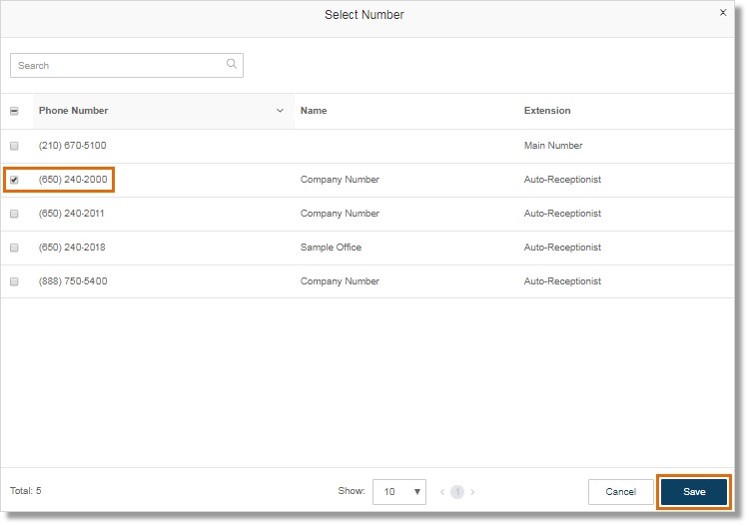Click Company Number in the (650) 240-2011 row
Viewport: 749px width, 526px height.
(x=340, y=213)
